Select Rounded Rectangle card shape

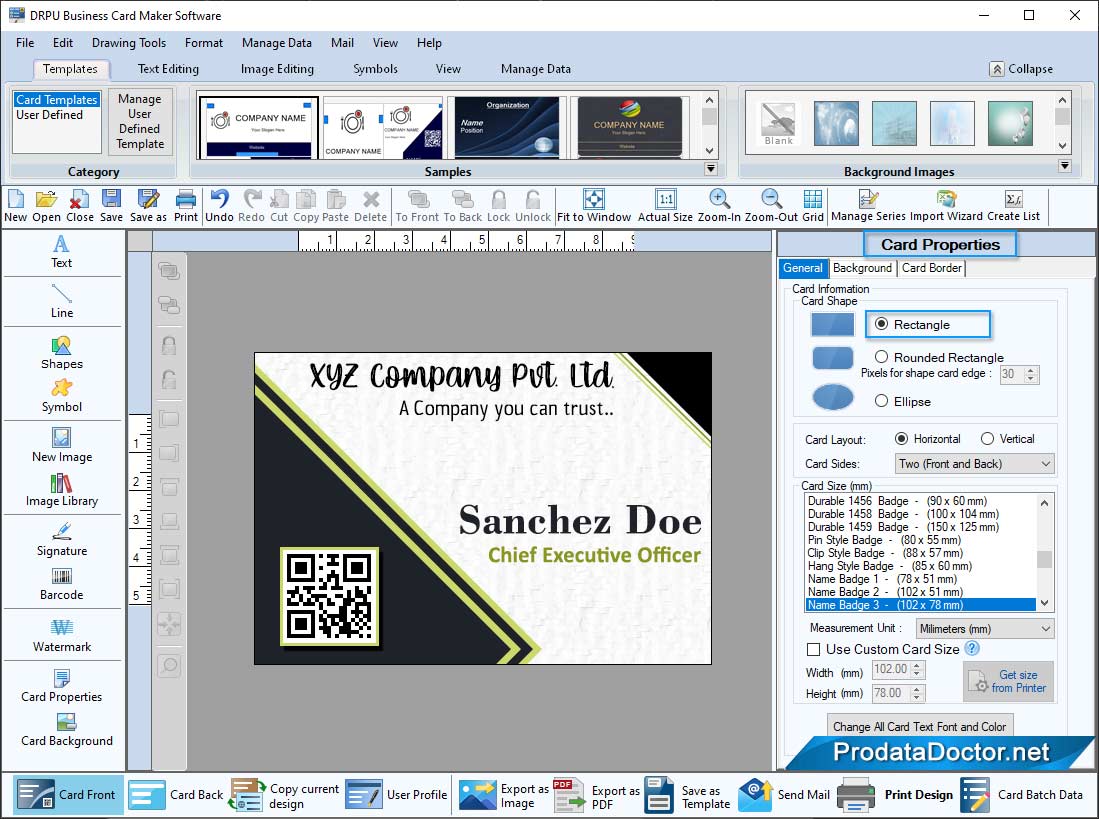click(x=882, y=357)
